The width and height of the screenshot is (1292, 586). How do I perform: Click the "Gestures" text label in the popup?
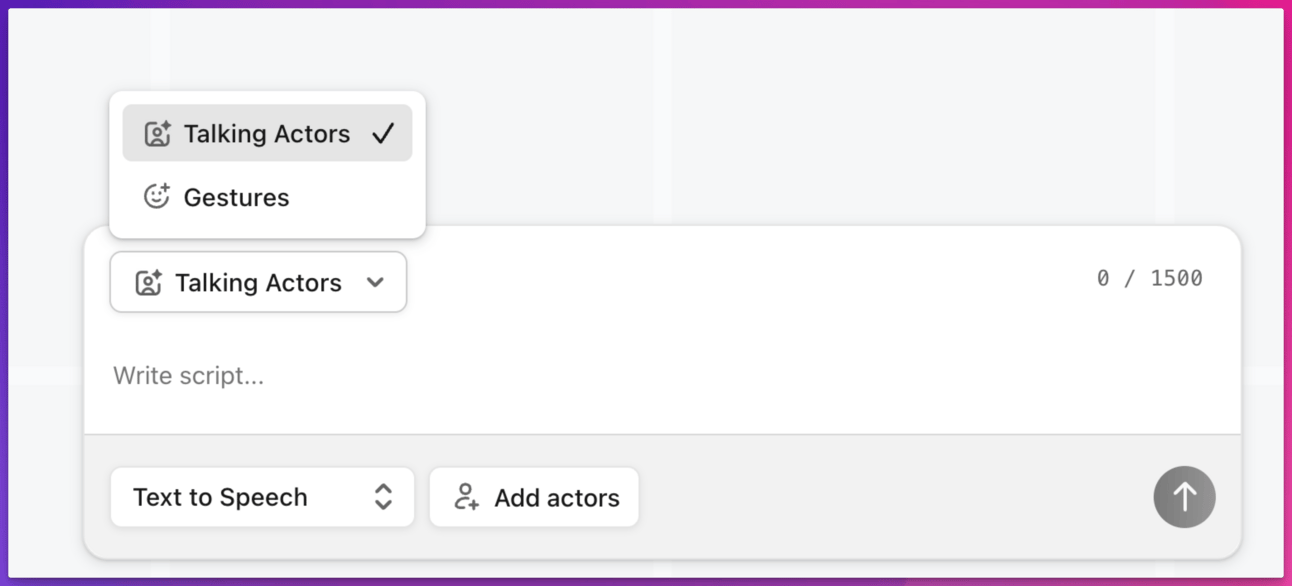point(236,197)
